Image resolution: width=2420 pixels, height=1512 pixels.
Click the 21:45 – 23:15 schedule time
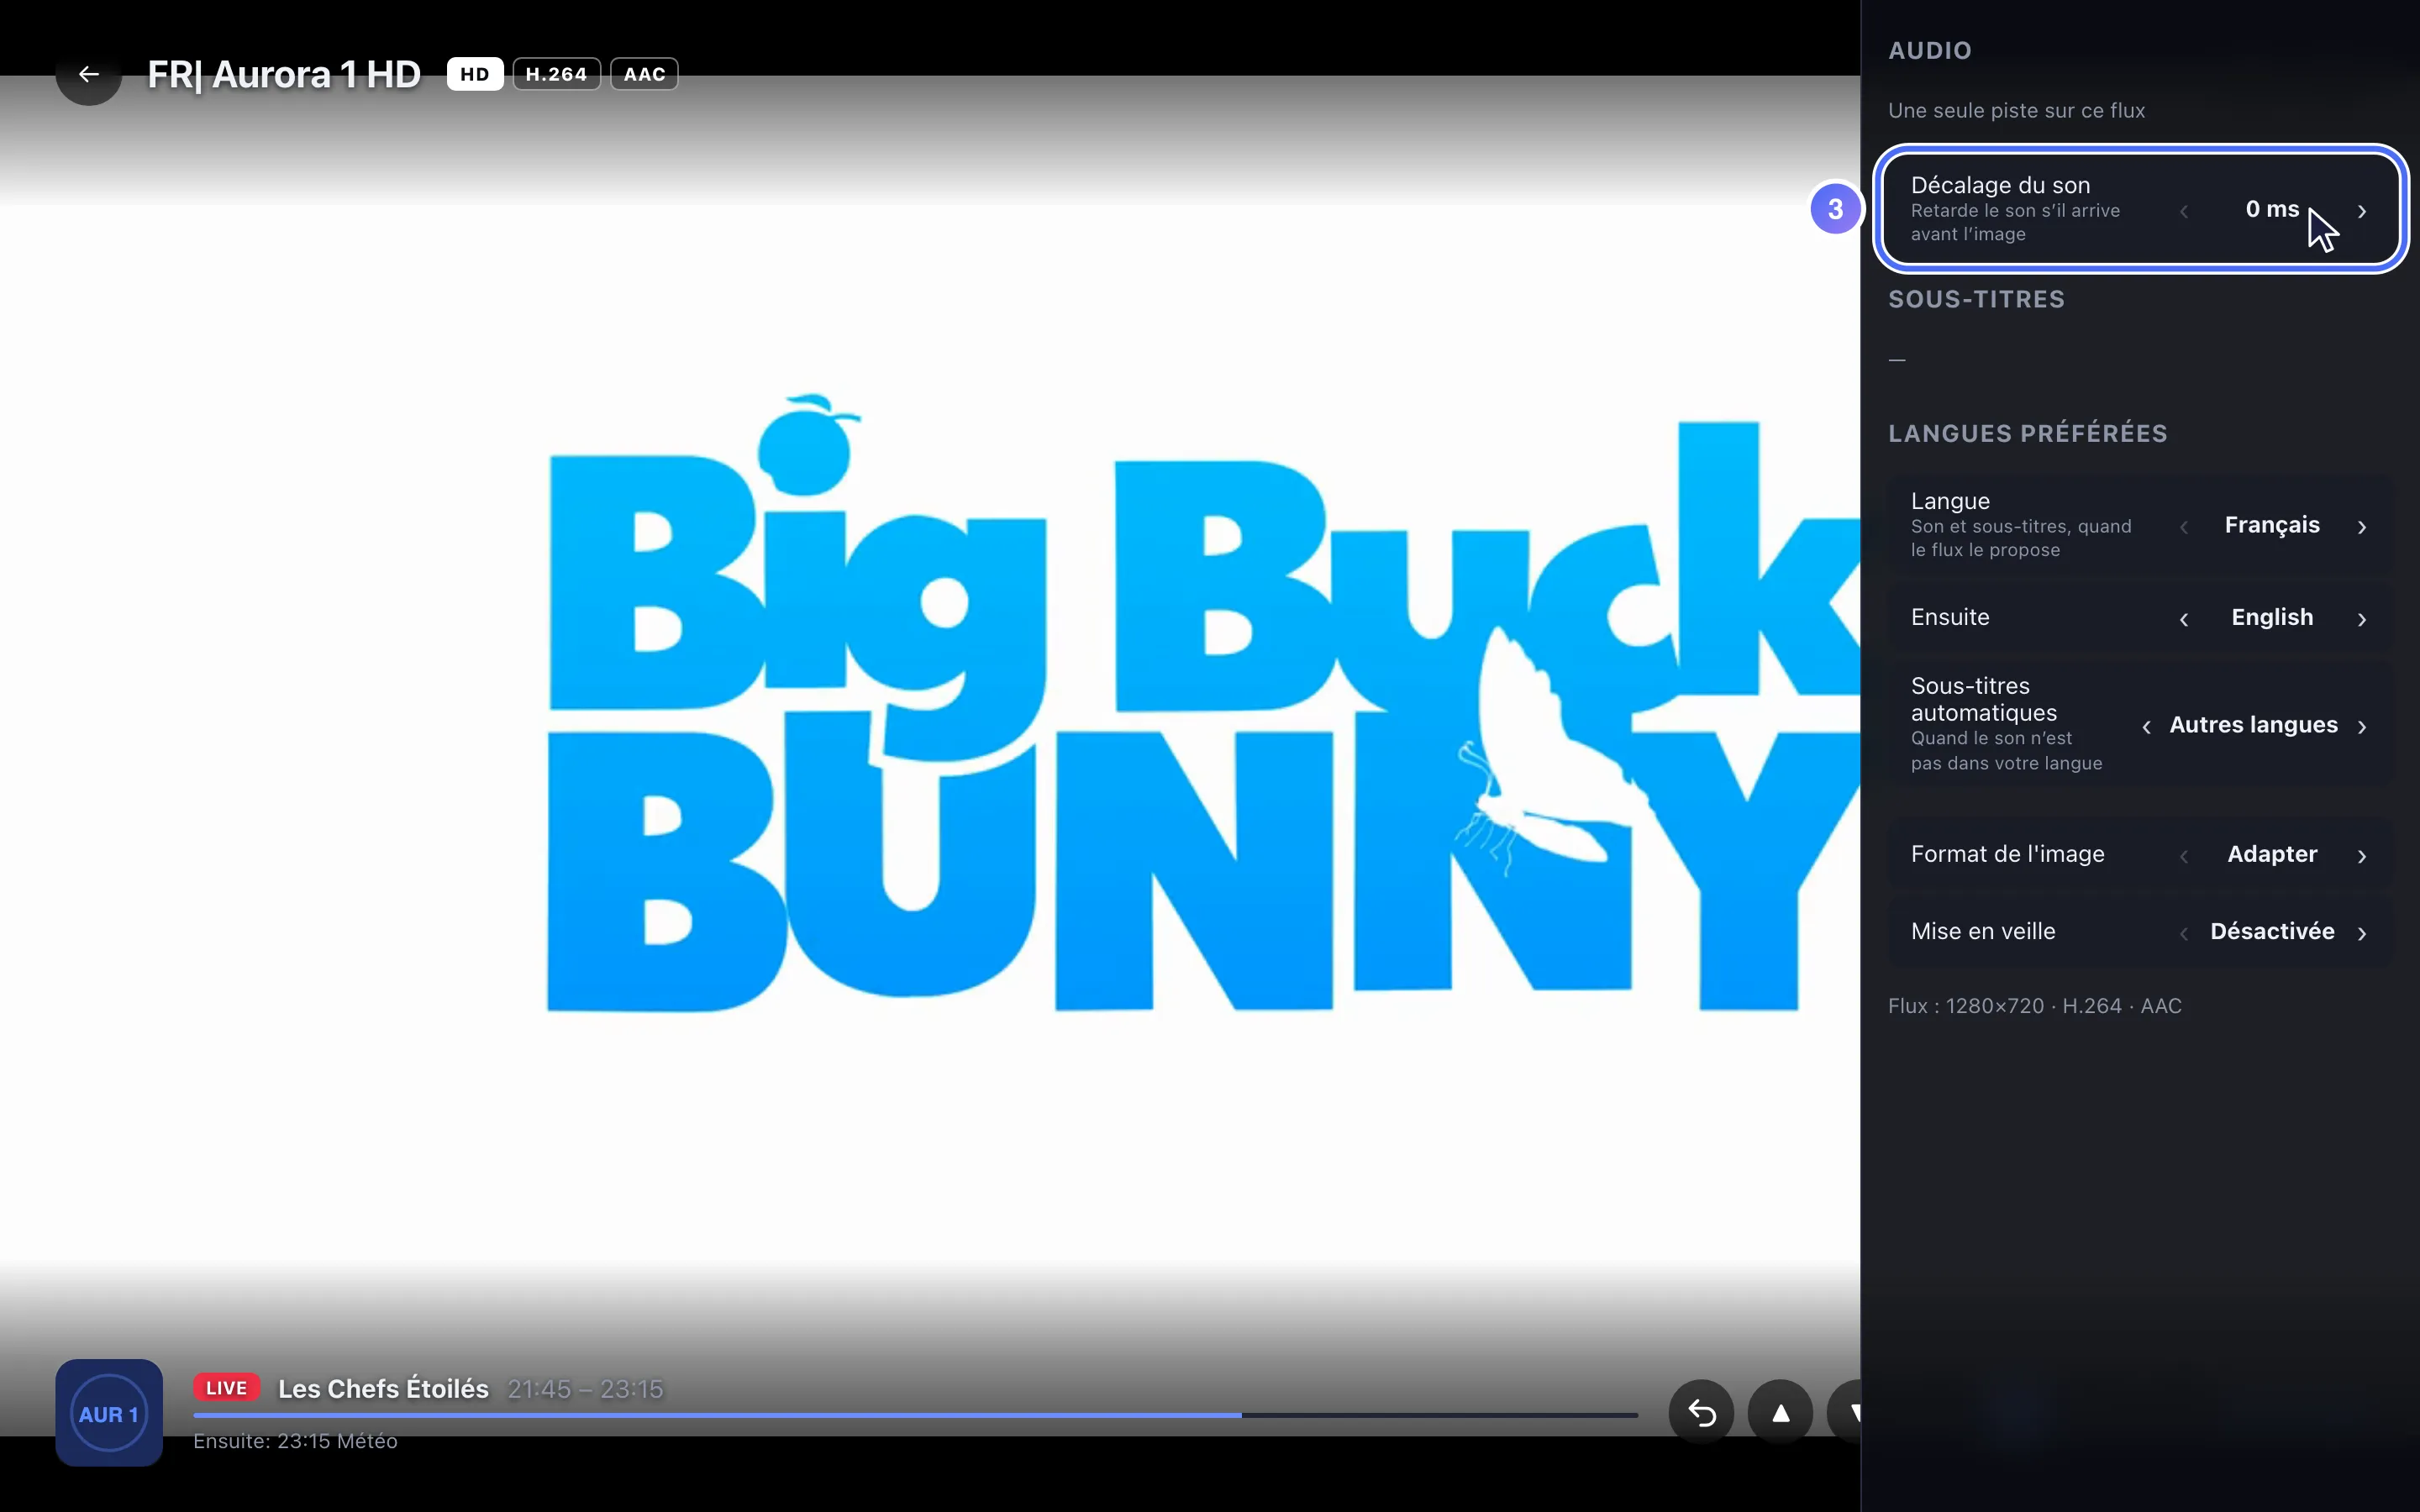[585, 1389]
